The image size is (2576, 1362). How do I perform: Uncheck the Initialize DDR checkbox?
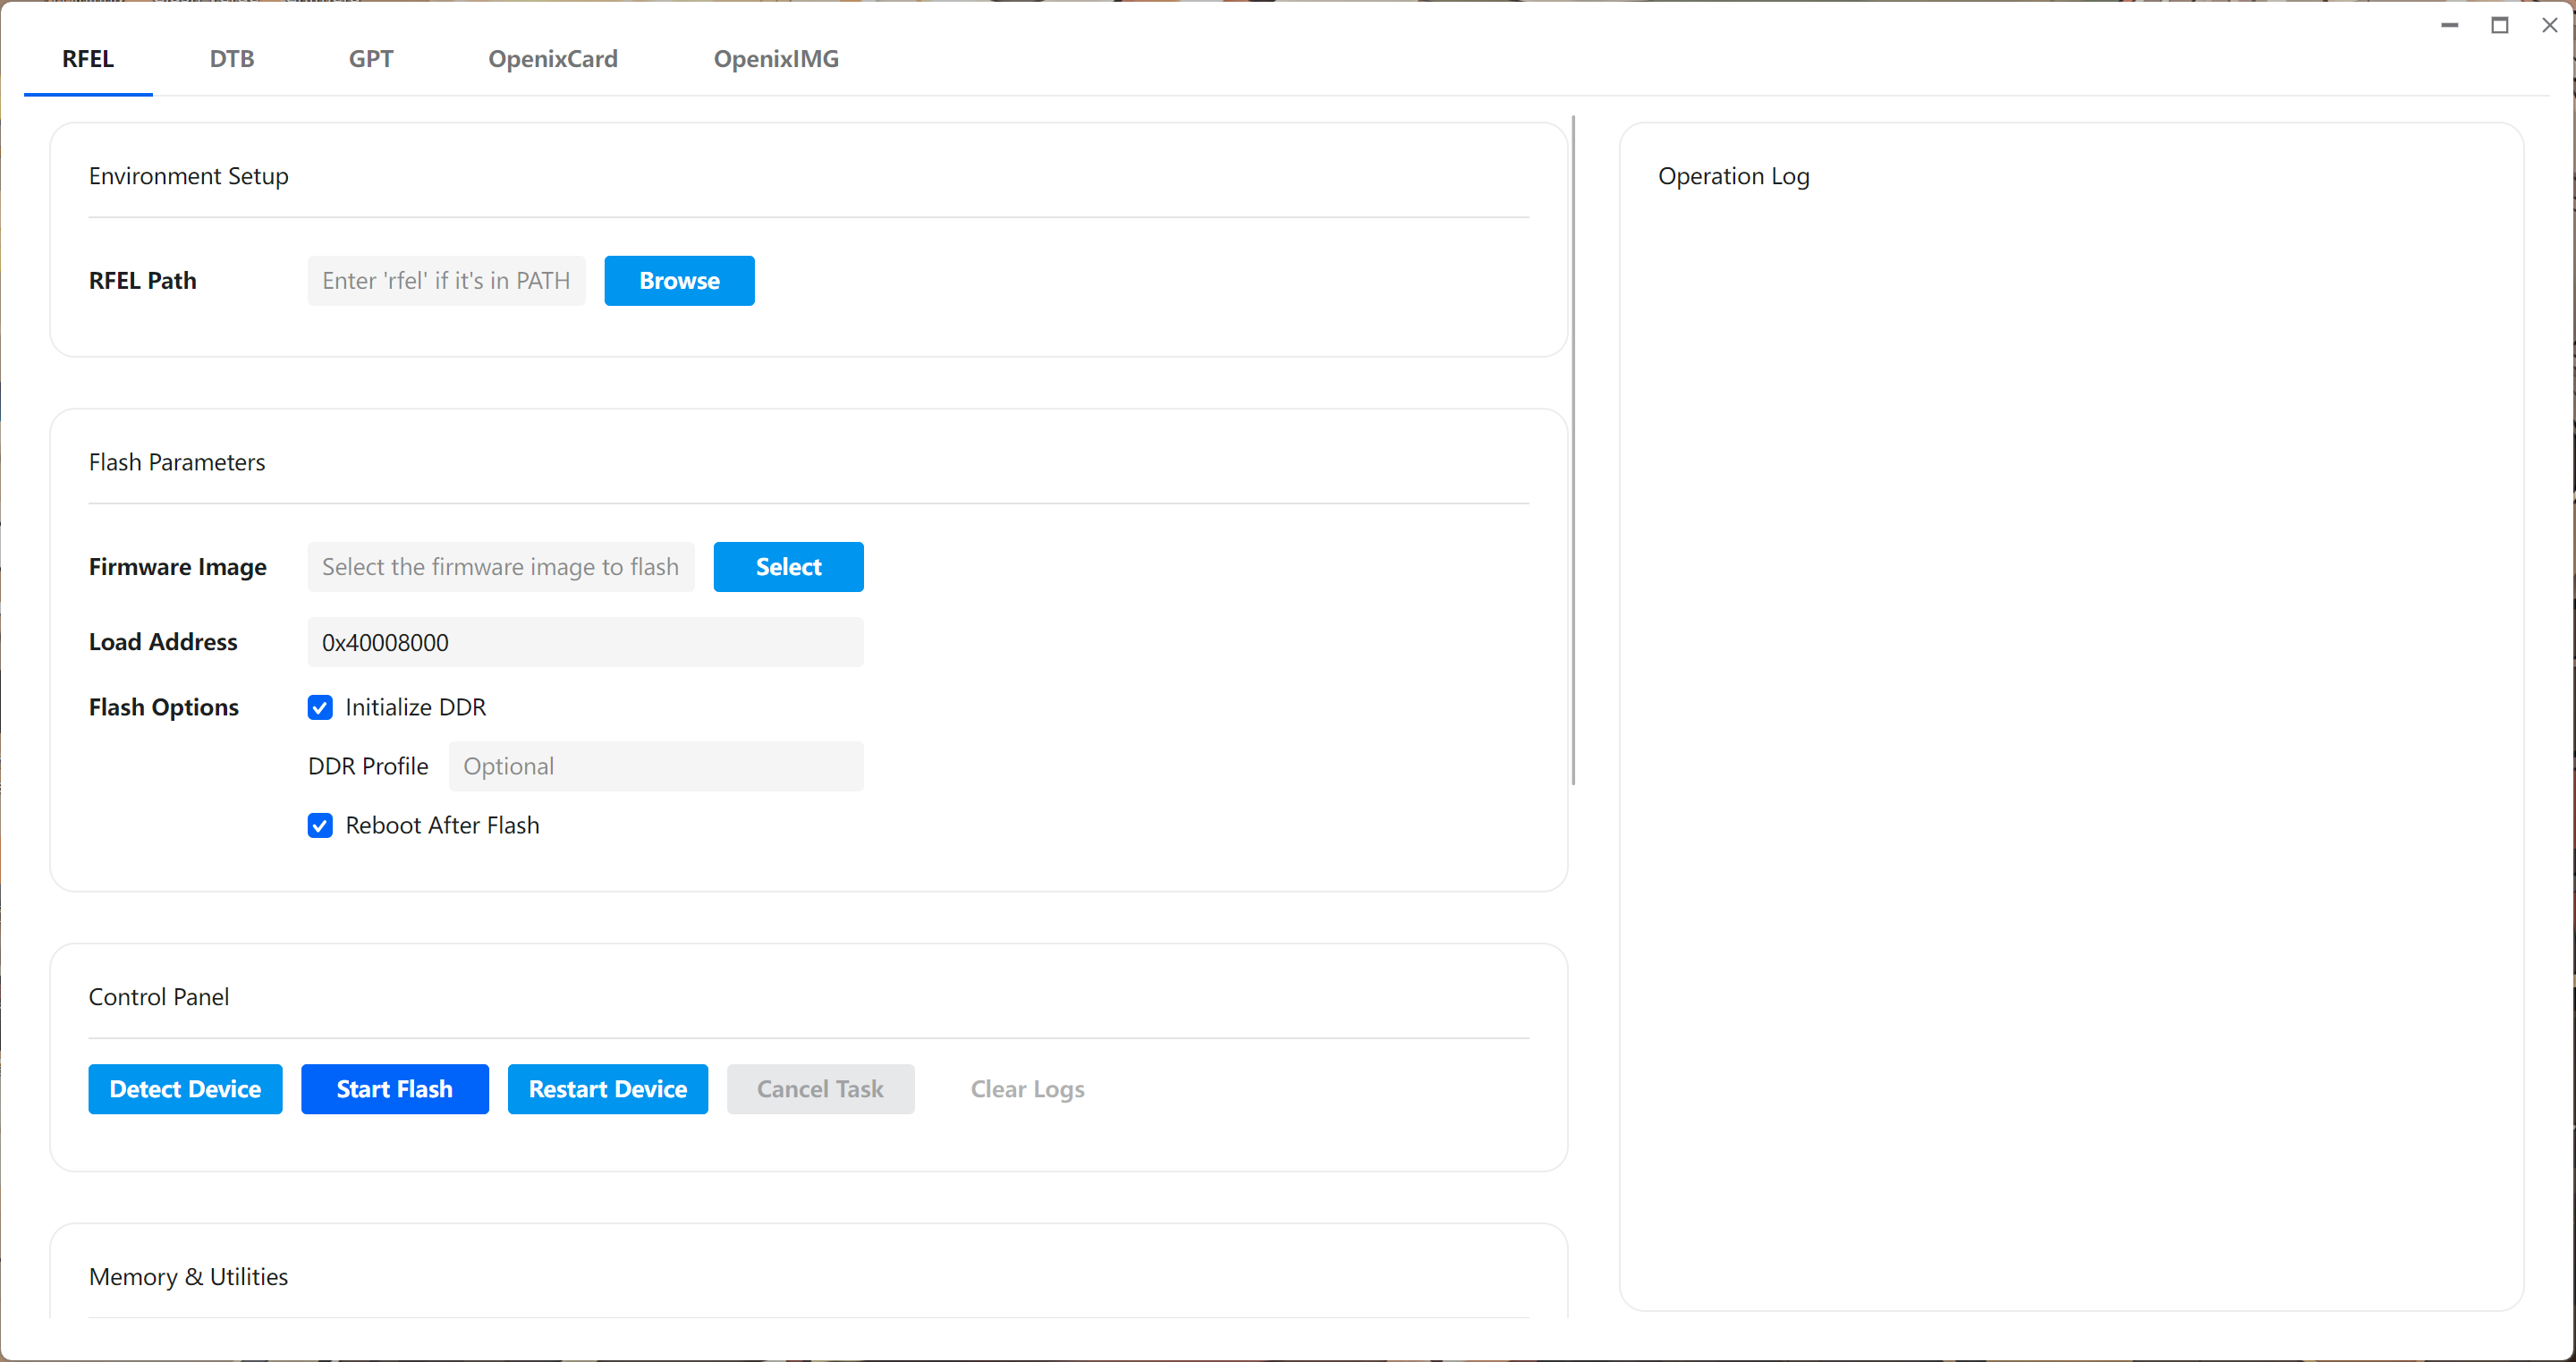pos(320,708)
